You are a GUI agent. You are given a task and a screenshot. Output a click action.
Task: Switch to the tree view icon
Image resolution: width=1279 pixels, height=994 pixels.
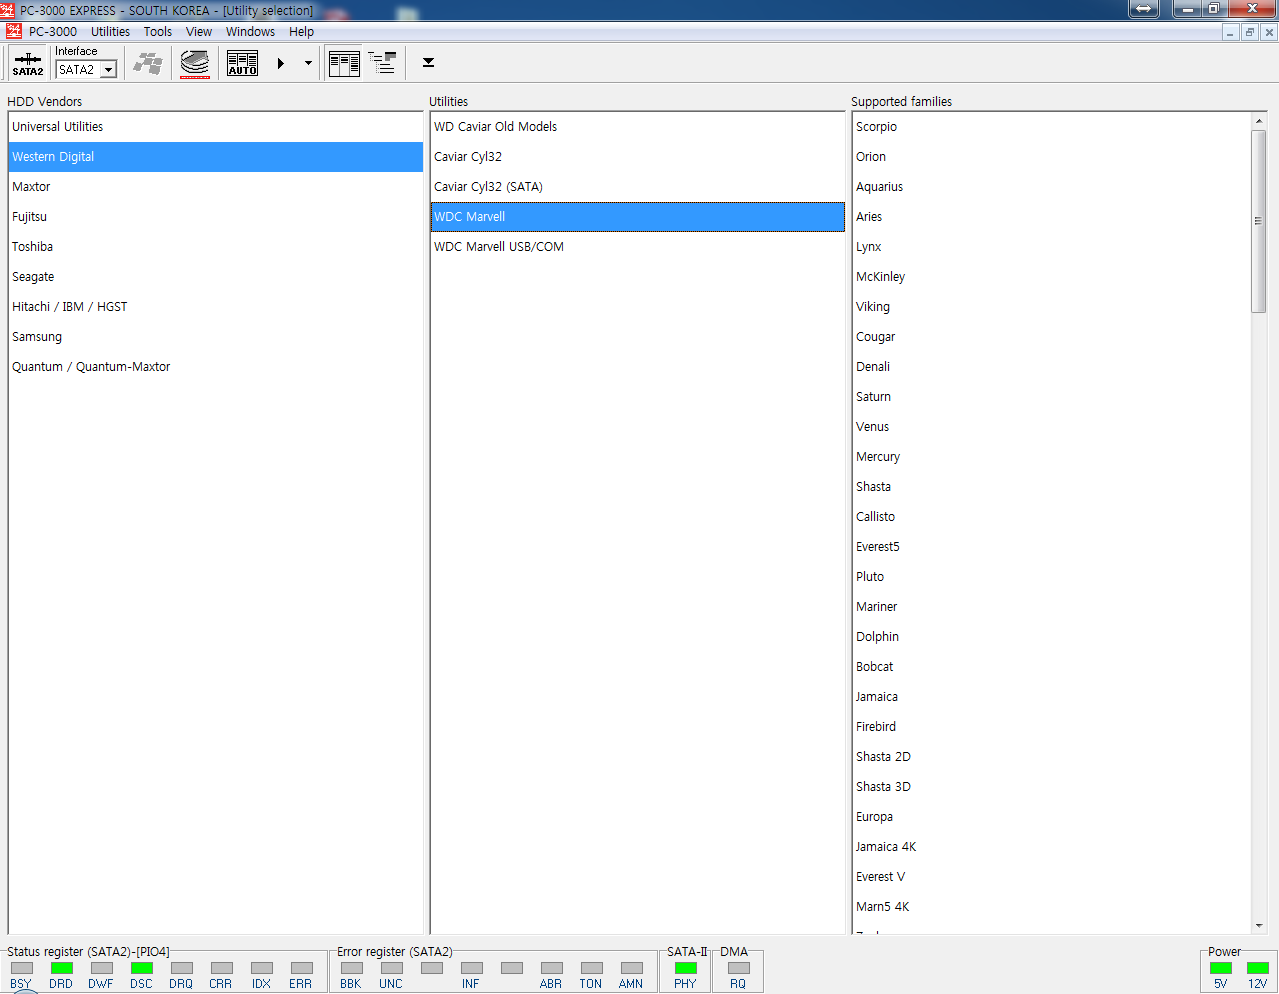pyautogui.click(x=382, y=63)
